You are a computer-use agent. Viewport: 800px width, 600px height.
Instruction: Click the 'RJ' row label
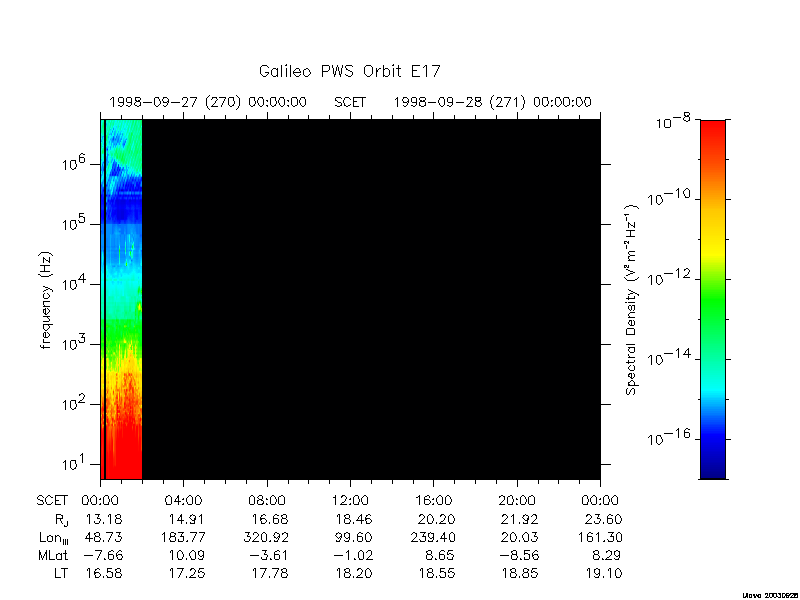coord(62,520)
